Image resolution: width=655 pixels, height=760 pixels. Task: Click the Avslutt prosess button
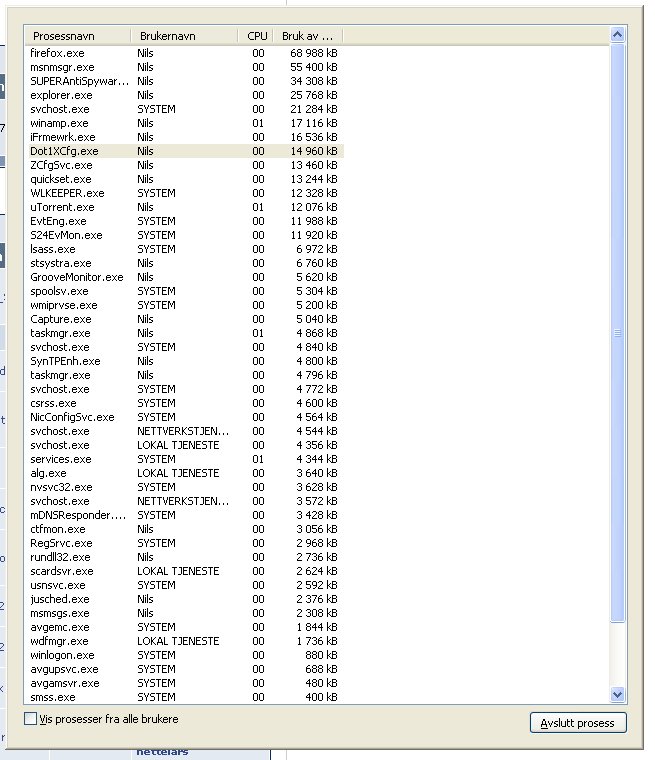(578, 723)
